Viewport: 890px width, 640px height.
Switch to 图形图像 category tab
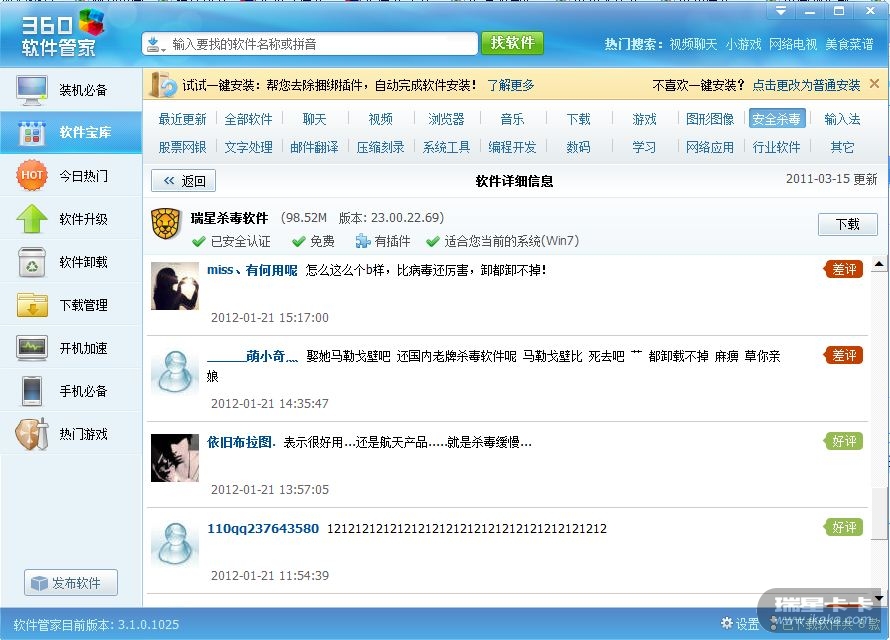tap(710, 119)
